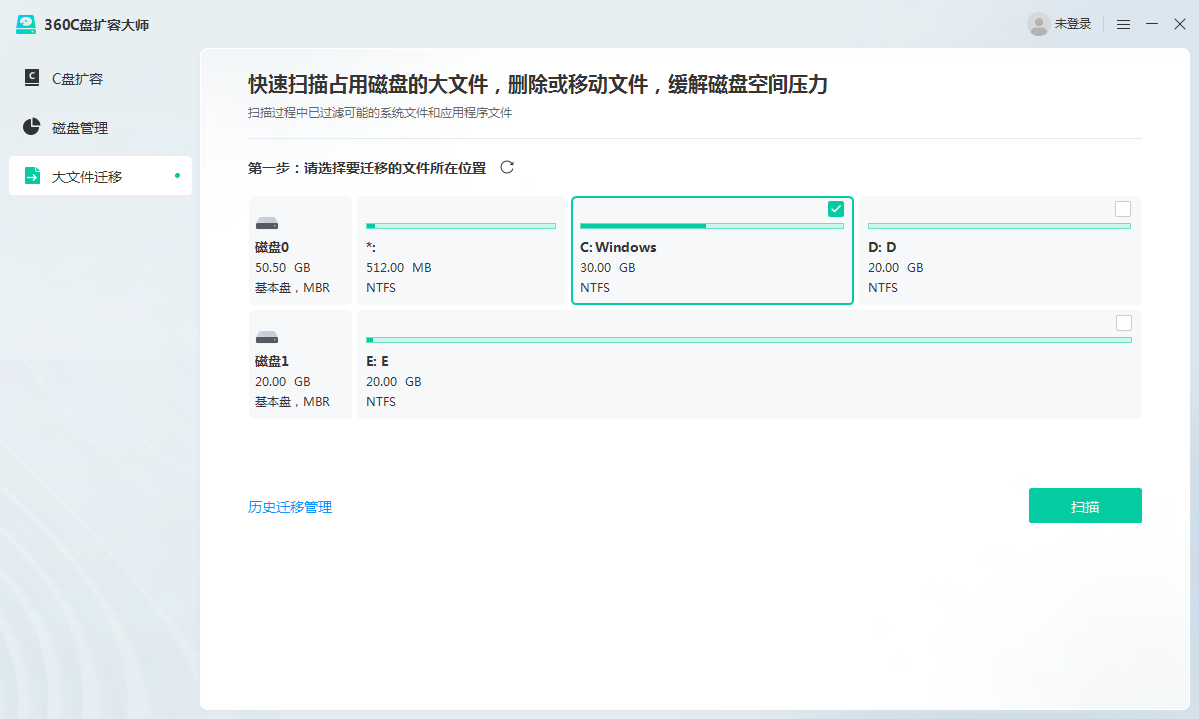The height and width of the screenshot is (719, 1199).
Task: Open the C盘扩容 tab
Action: click(x=78, y=78)
